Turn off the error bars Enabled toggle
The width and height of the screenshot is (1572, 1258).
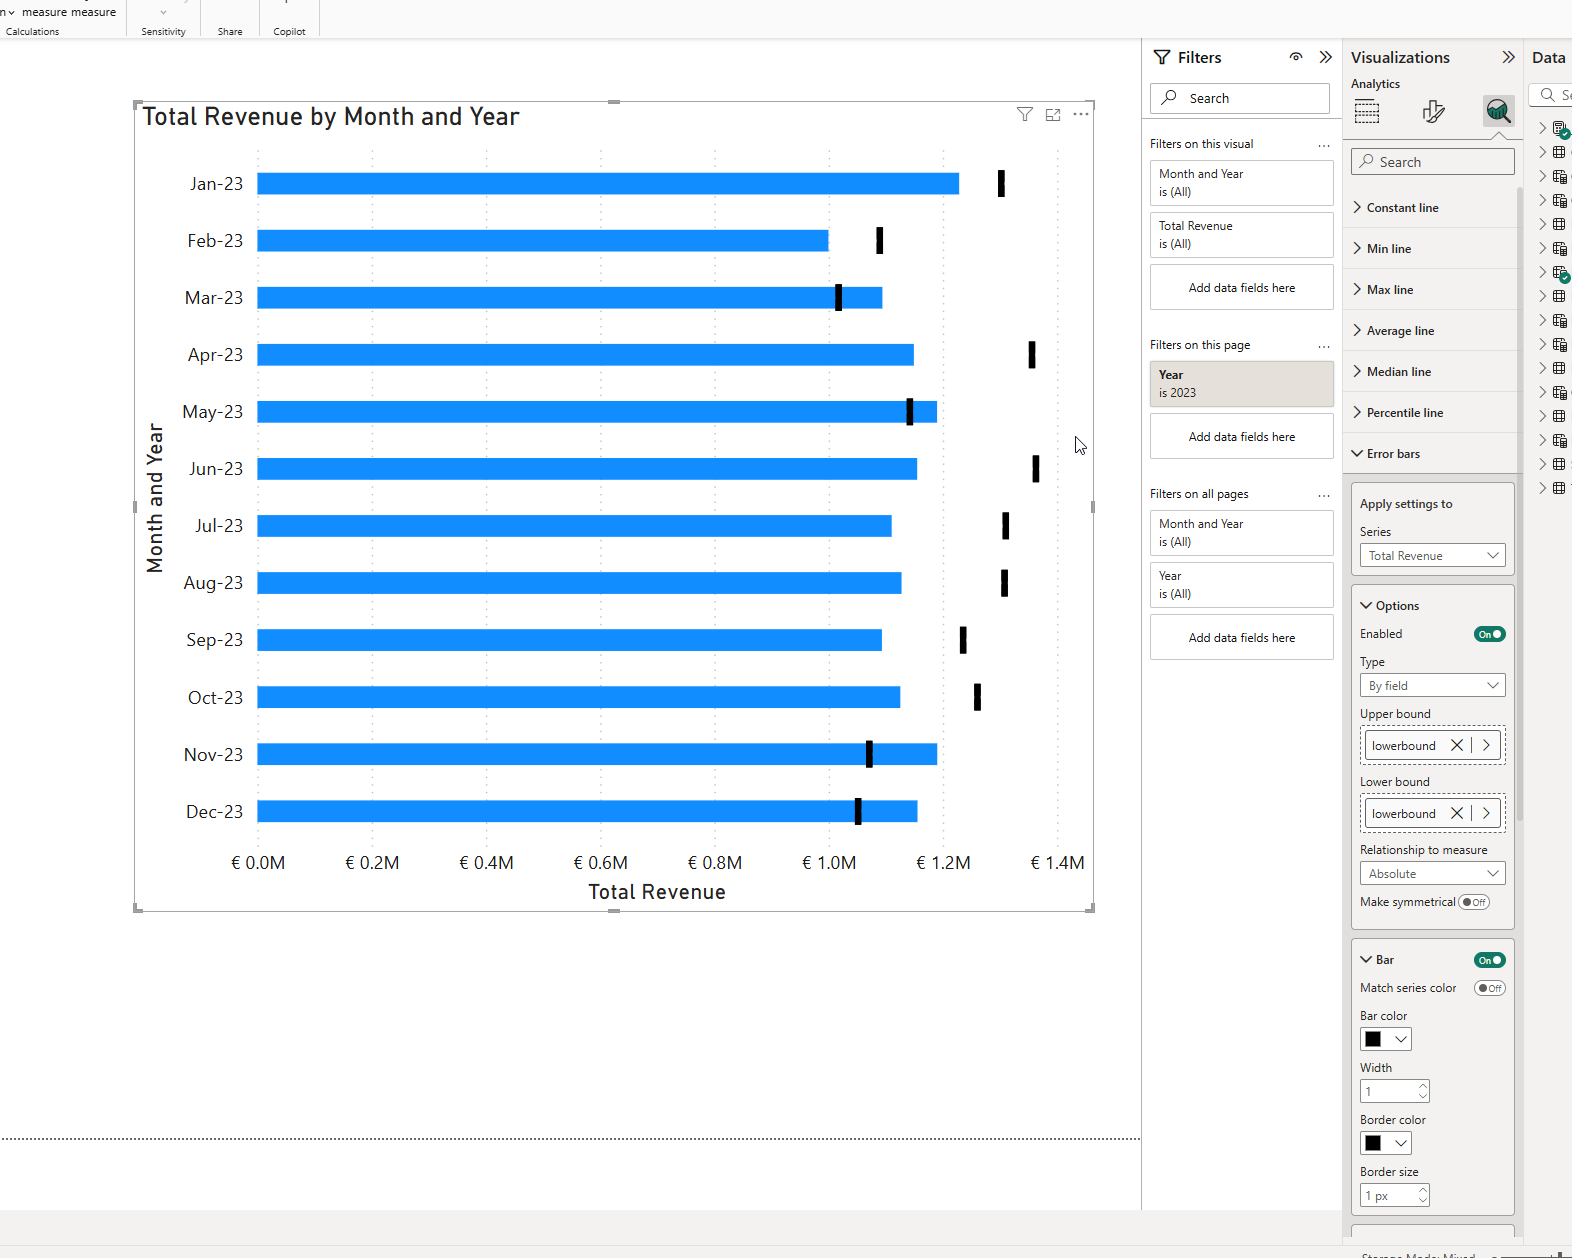tap(1490, 634)
